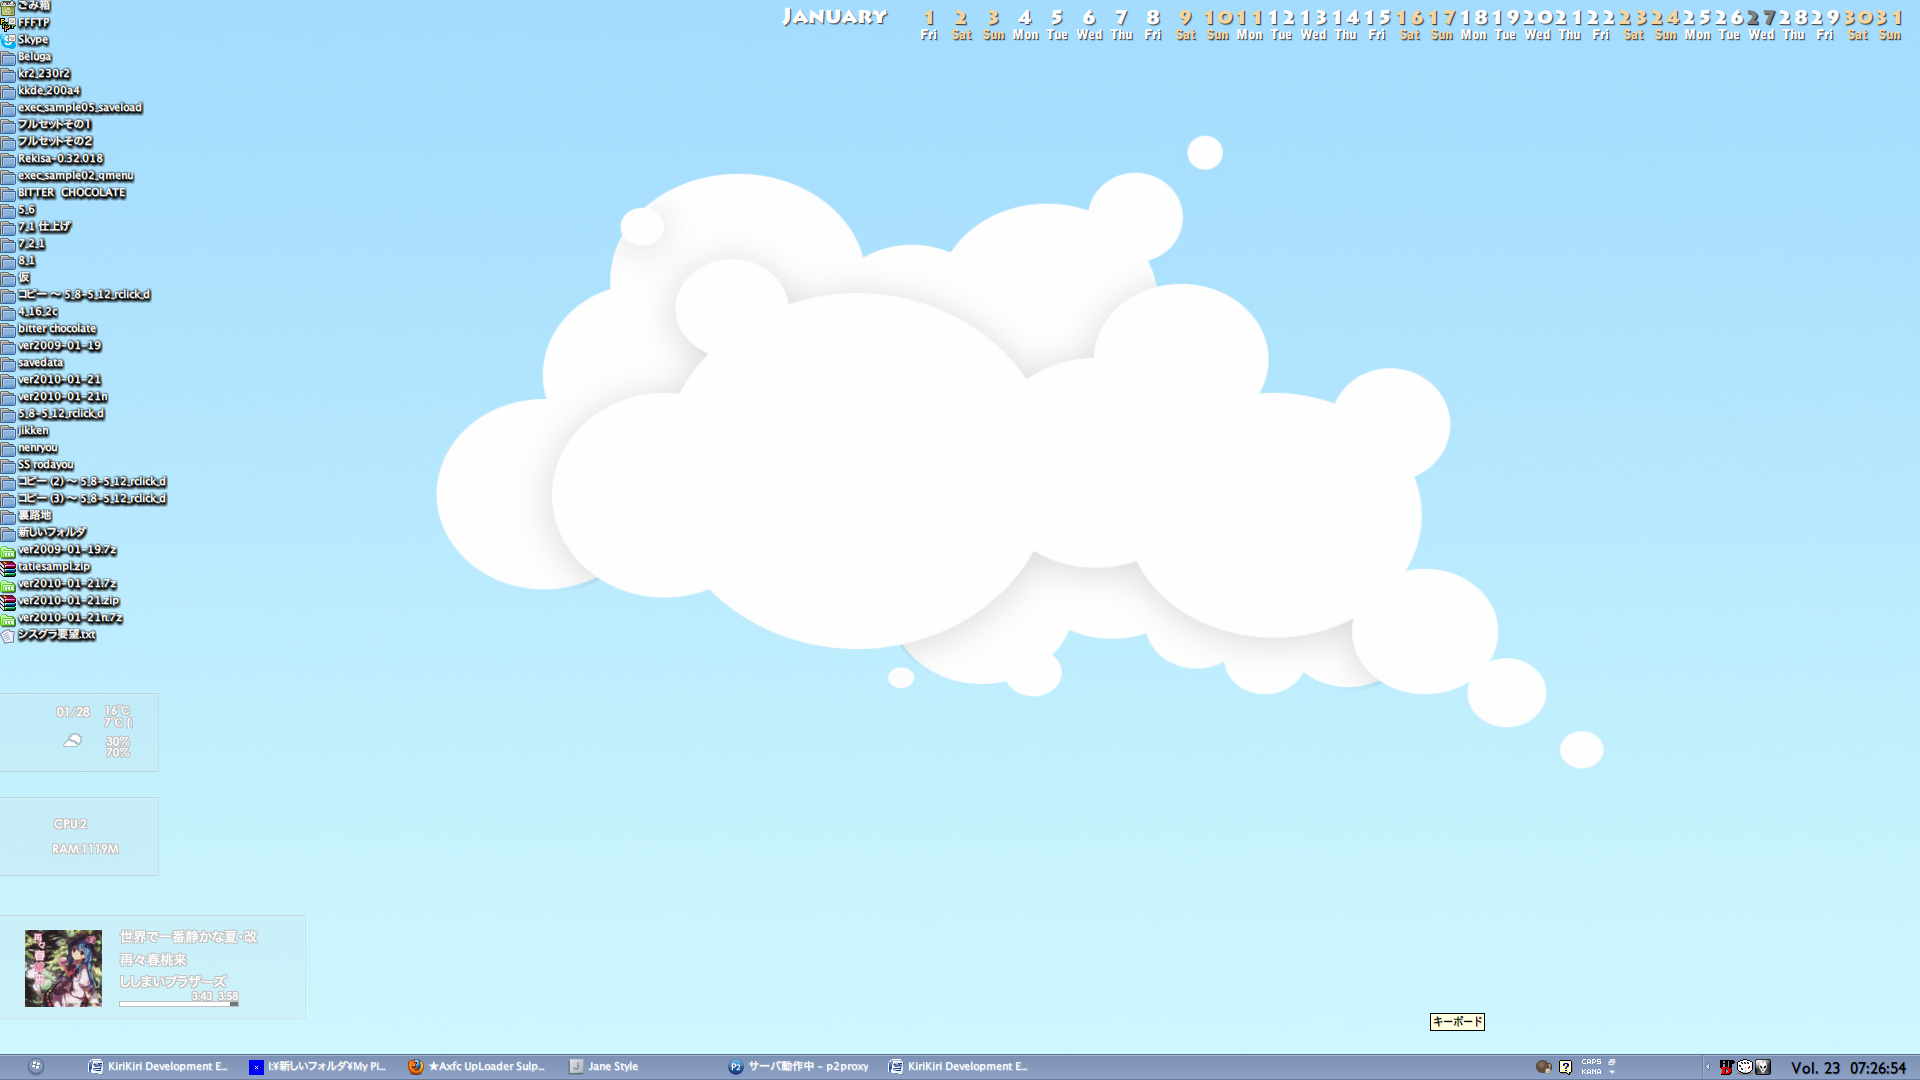Click the Vol. 23 volume indicator
This screenshot has height=1080, width=1920.
(x=1815, y=1068)
